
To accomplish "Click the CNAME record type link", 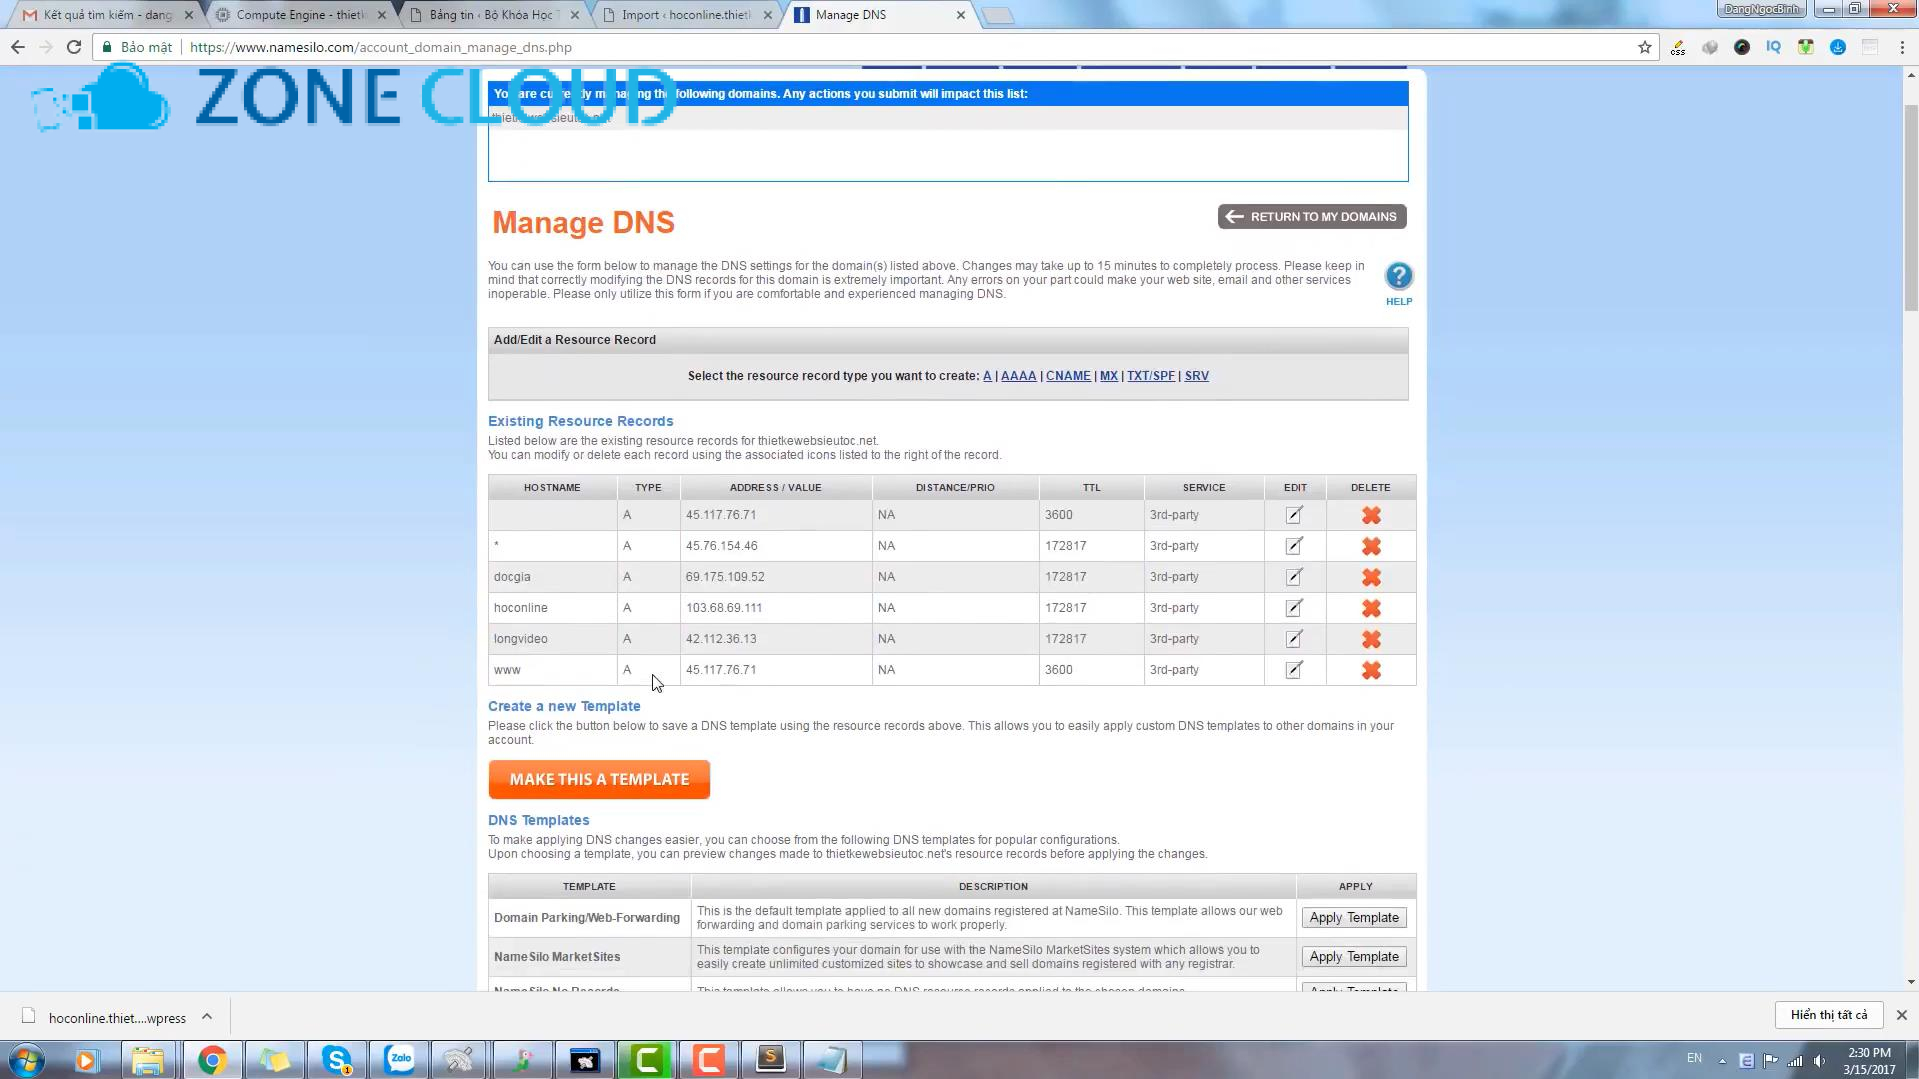I will (x=1068, y=376).
